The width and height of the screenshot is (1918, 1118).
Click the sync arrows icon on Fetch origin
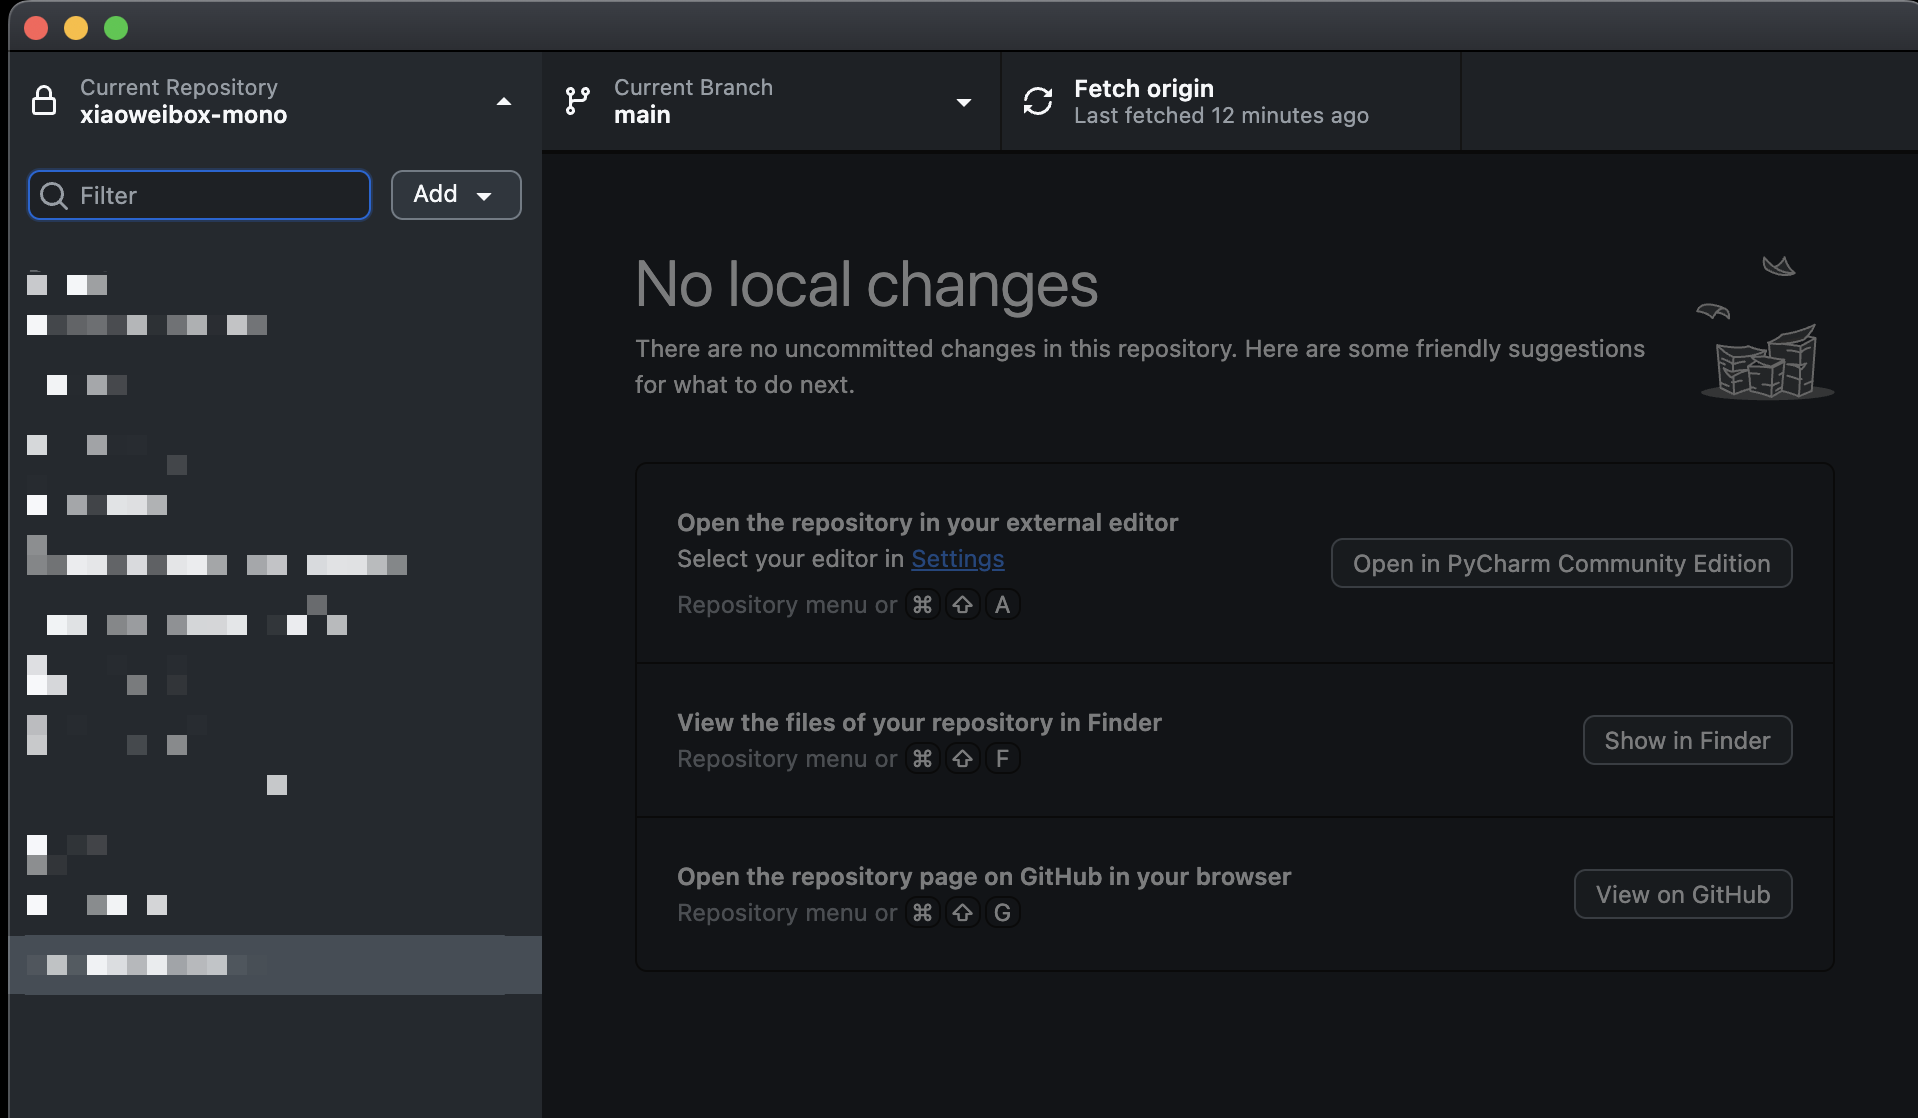1038,100
